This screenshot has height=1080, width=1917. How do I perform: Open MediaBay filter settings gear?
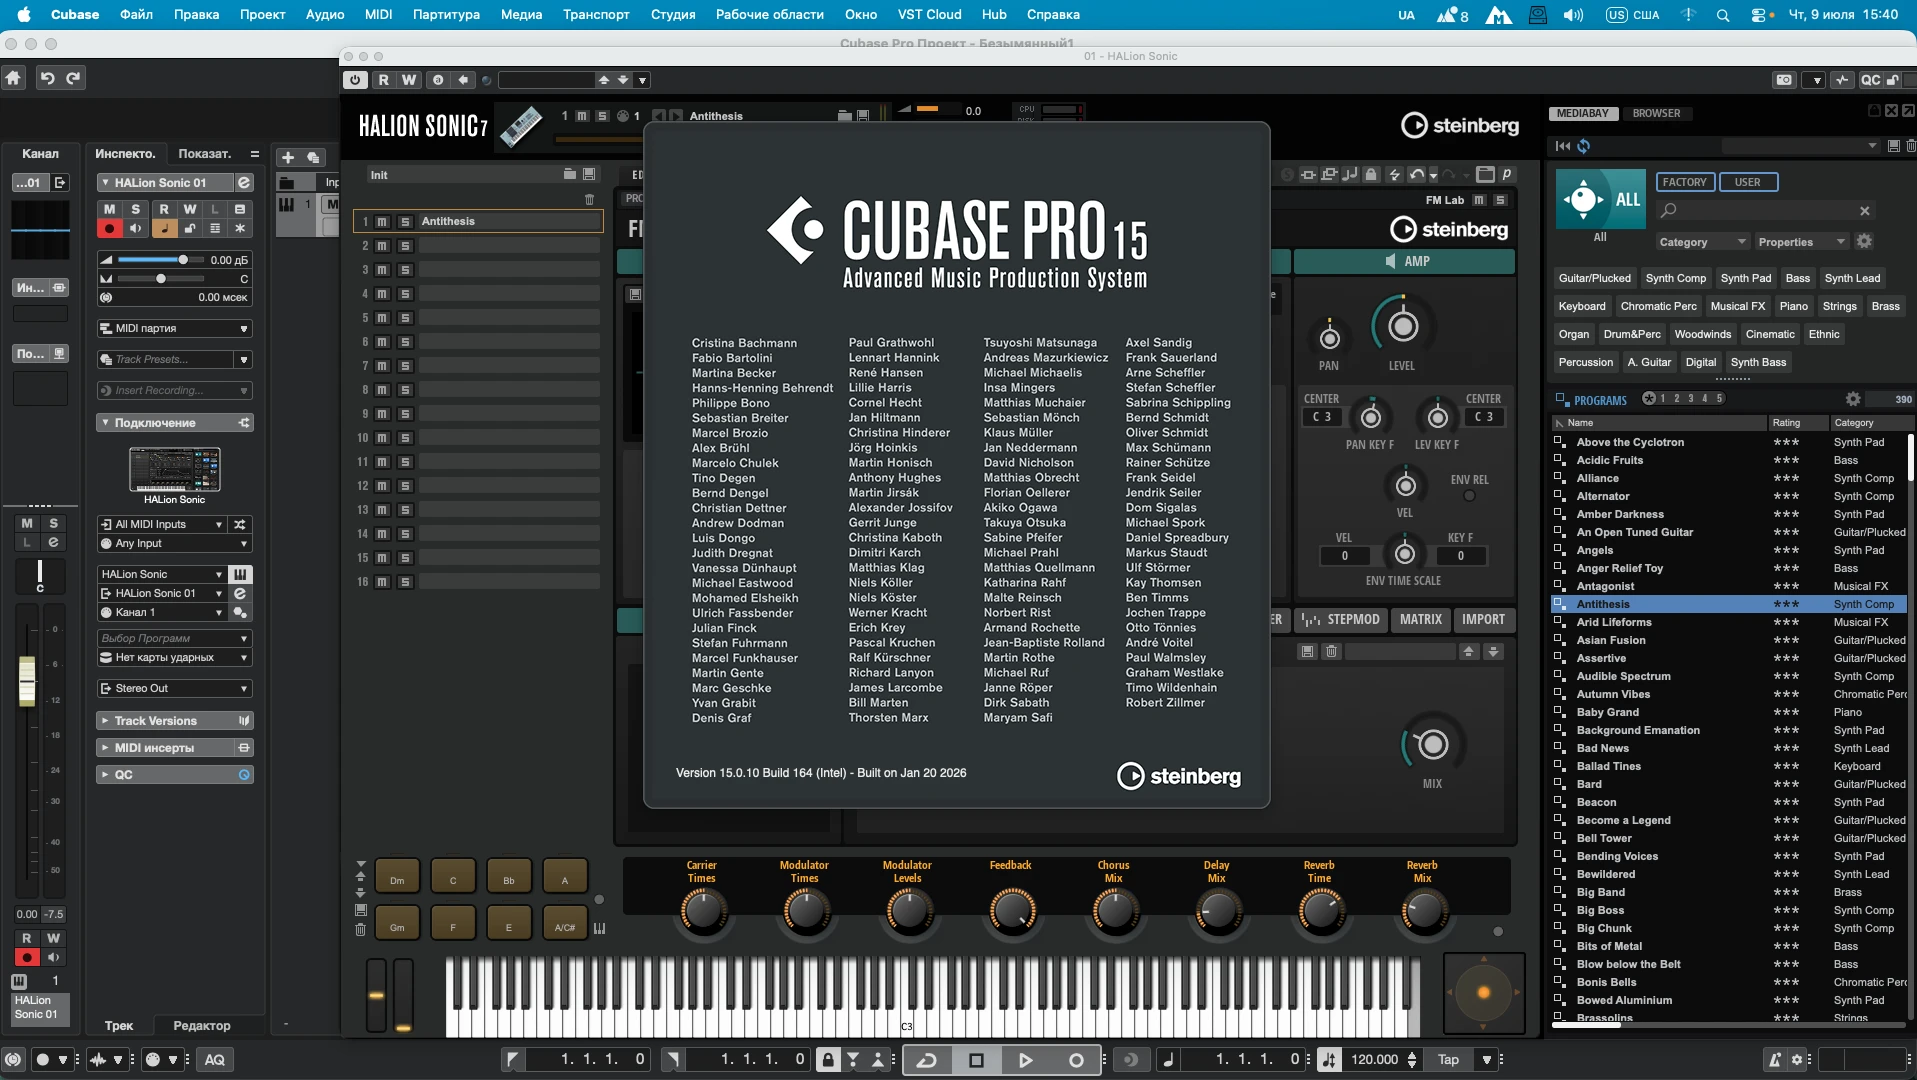point(1864,242)
